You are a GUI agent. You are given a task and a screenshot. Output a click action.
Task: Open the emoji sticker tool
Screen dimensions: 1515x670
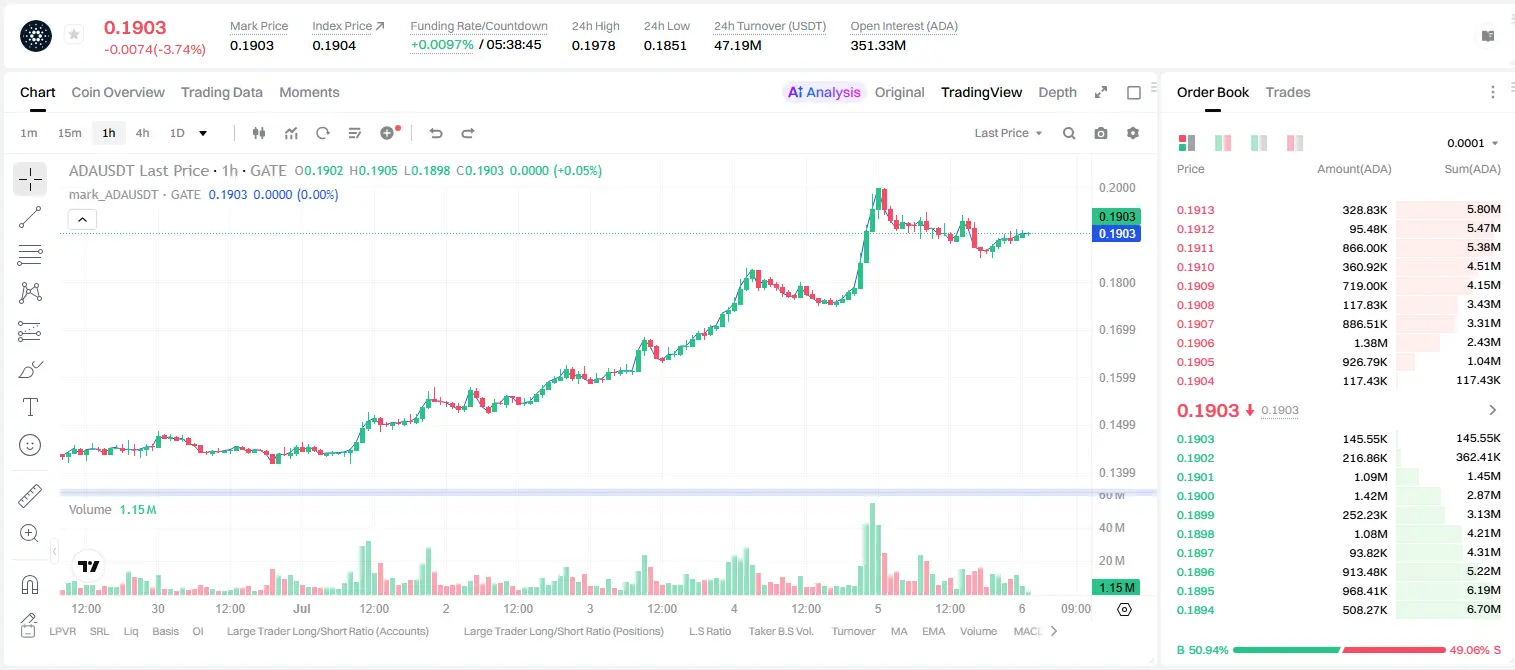(30, 445)
